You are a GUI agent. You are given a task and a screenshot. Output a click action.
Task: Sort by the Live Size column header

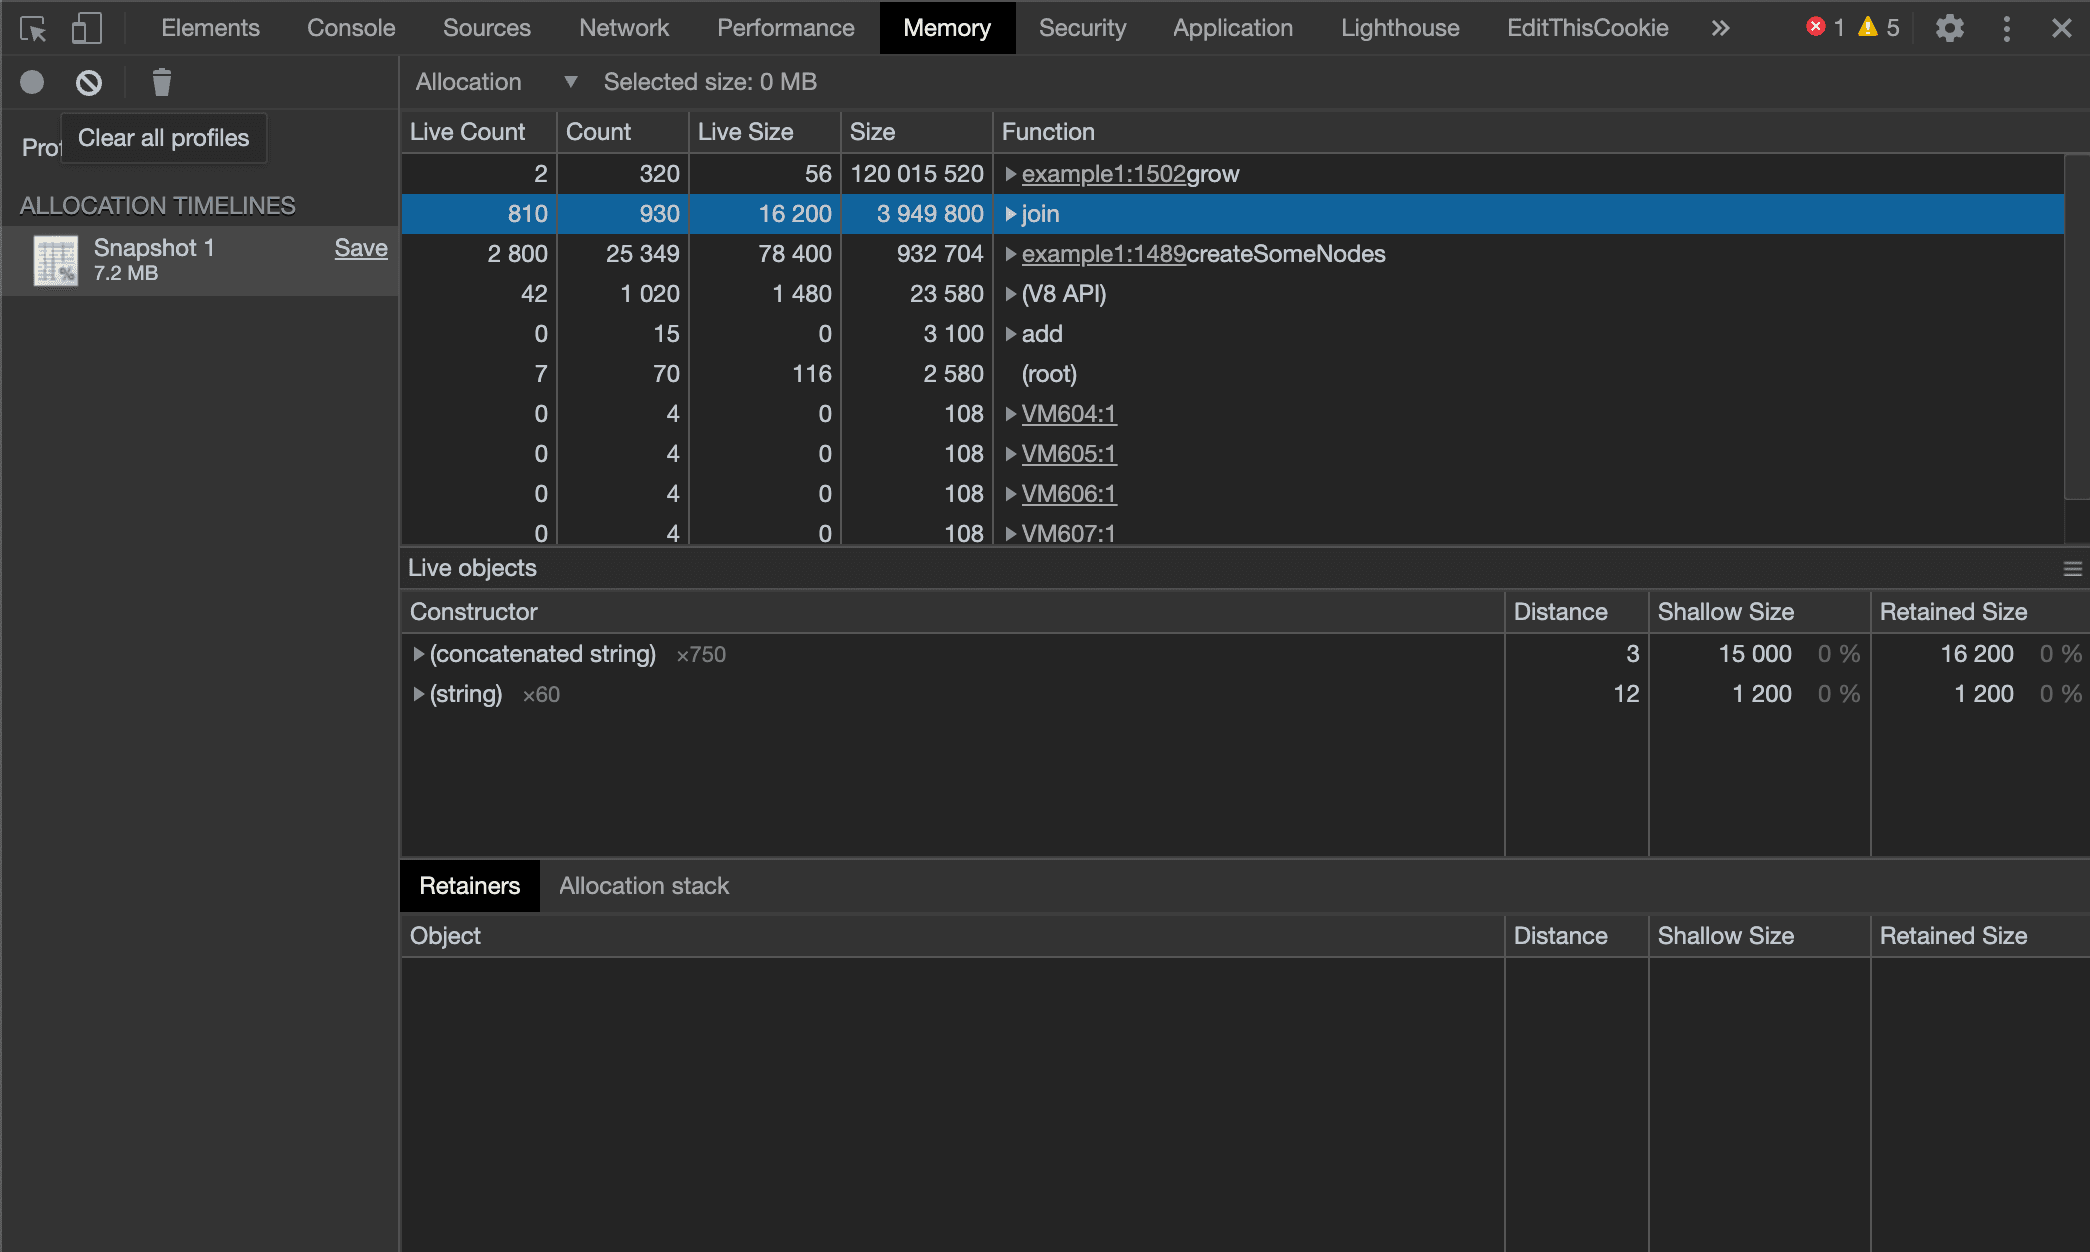(x=746, y=132)
